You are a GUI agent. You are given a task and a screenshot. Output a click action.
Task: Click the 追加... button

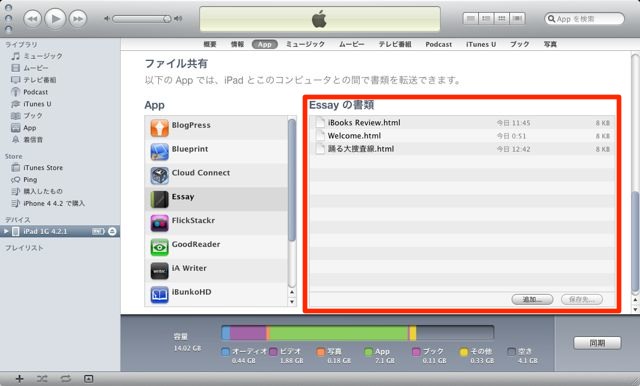tap(532, 299)
